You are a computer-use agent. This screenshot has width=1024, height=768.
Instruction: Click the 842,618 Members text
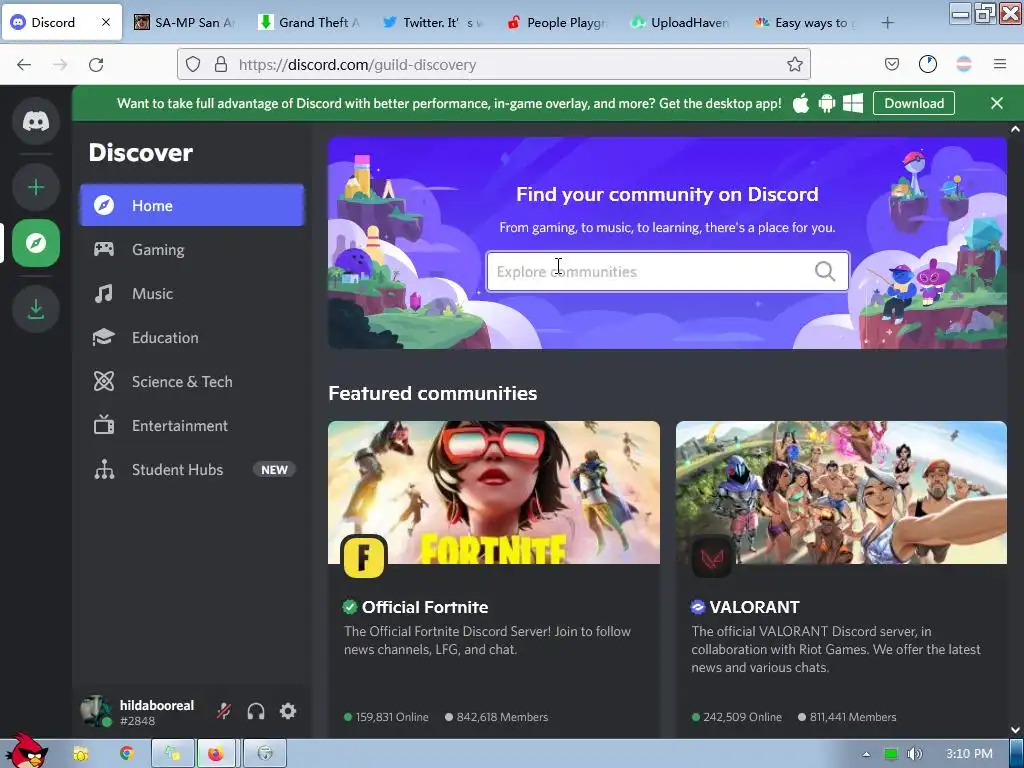502,717
